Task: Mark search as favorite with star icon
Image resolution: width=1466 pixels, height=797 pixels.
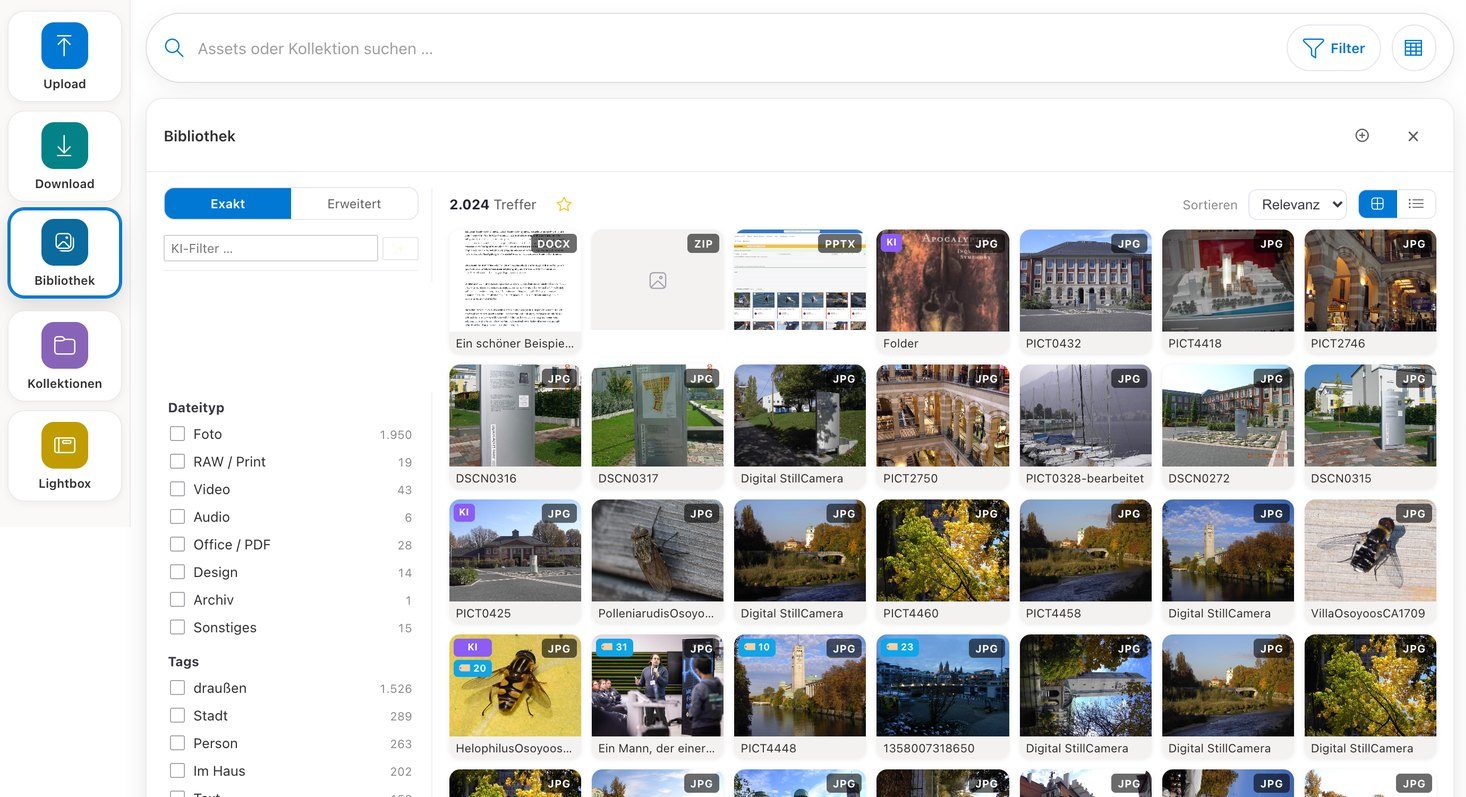Action: (564, 204)
